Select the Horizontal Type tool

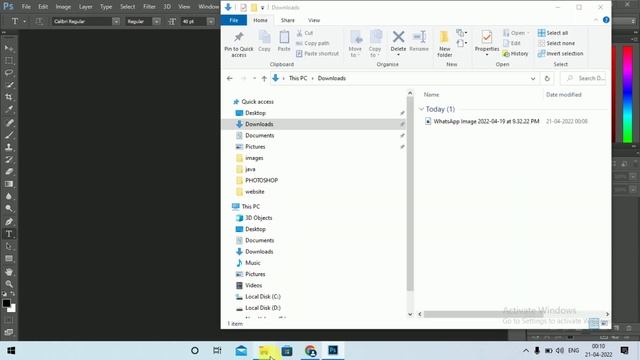[9, 234]
